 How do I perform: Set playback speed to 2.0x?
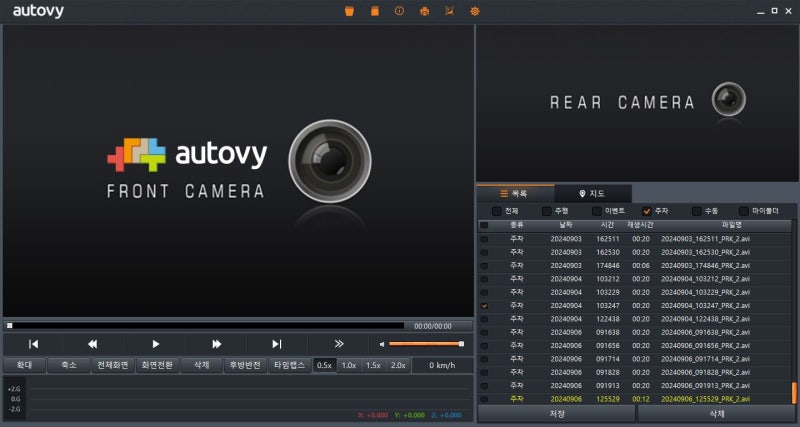point(398,365)
